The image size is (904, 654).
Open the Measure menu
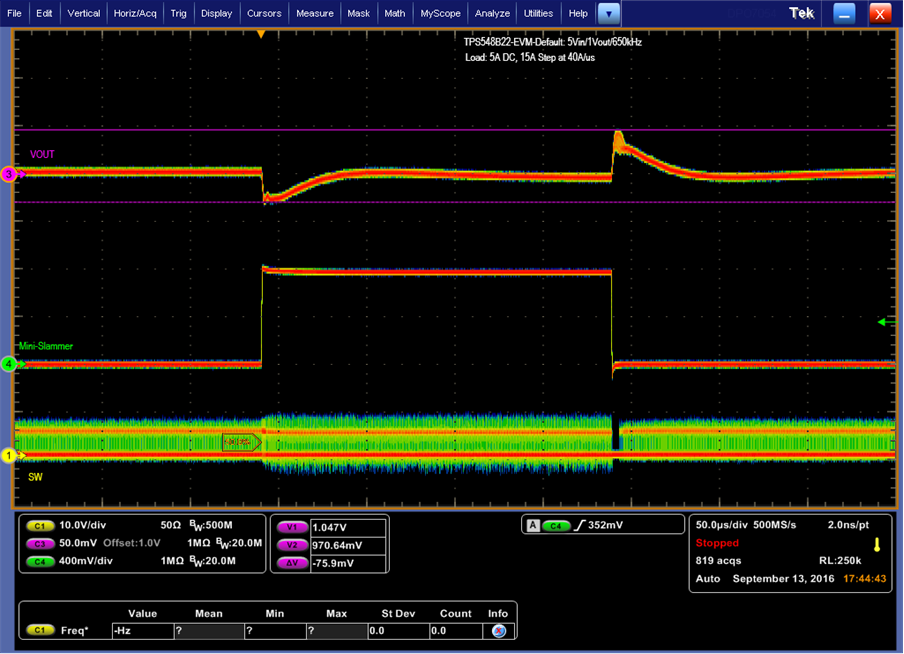pyautogui.click(x=315, y=13)
